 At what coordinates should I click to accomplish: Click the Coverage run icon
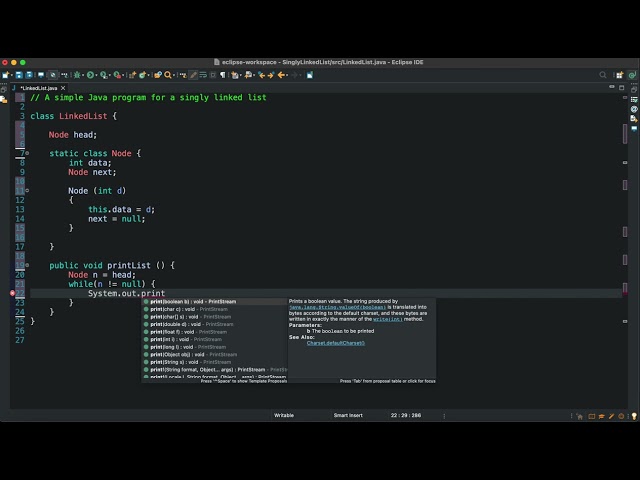tap(104, 75)
